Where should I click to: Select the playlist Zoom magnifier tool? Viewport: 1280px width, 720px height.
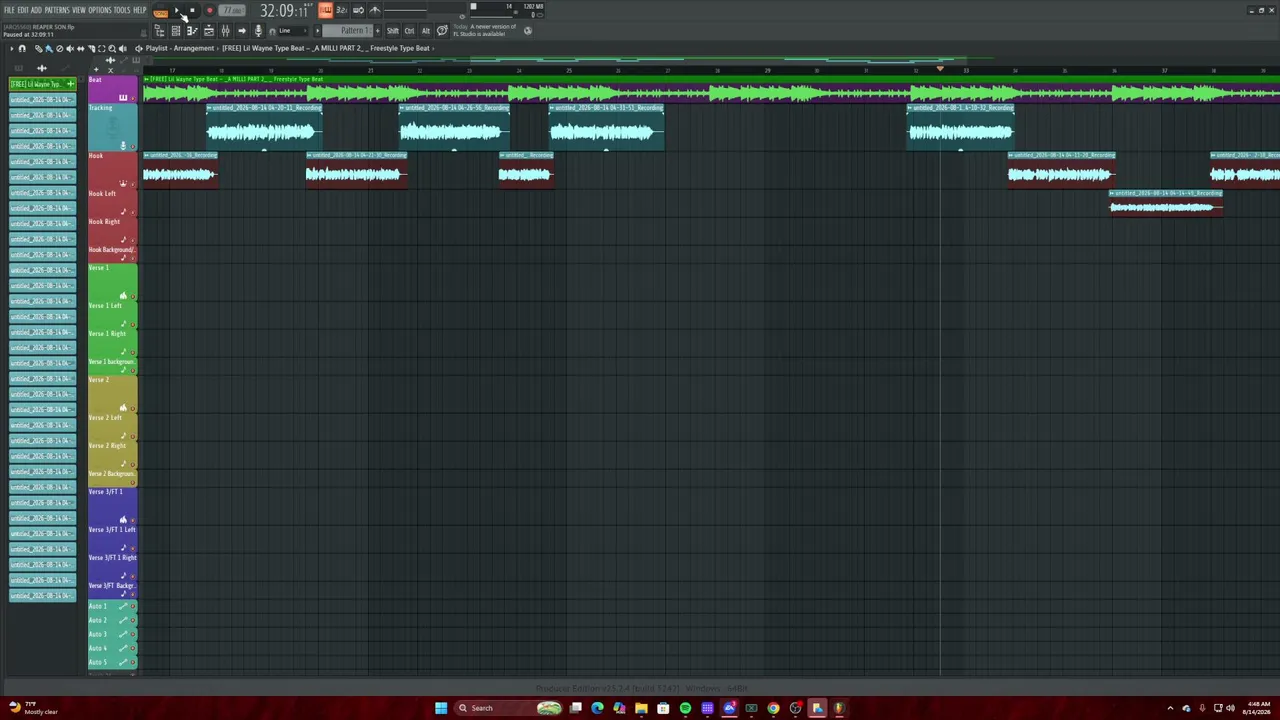tap(112, 48)
